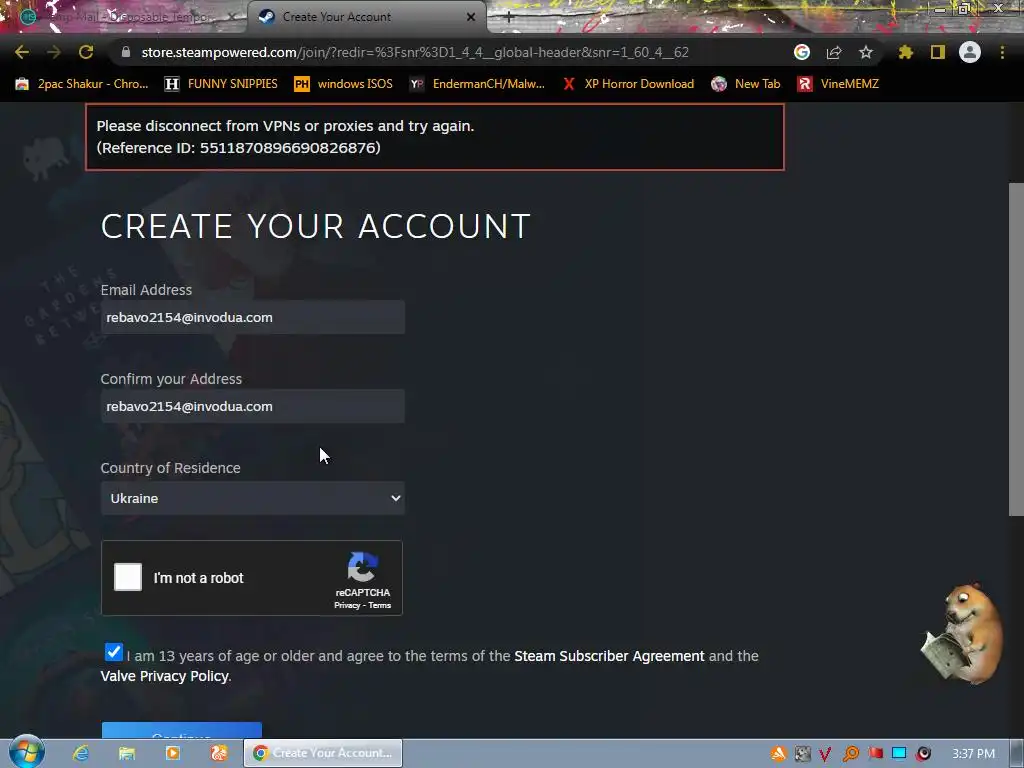
Task: Click the Reference ID error text
Action: pyautogui.click(x=238, y=148)
